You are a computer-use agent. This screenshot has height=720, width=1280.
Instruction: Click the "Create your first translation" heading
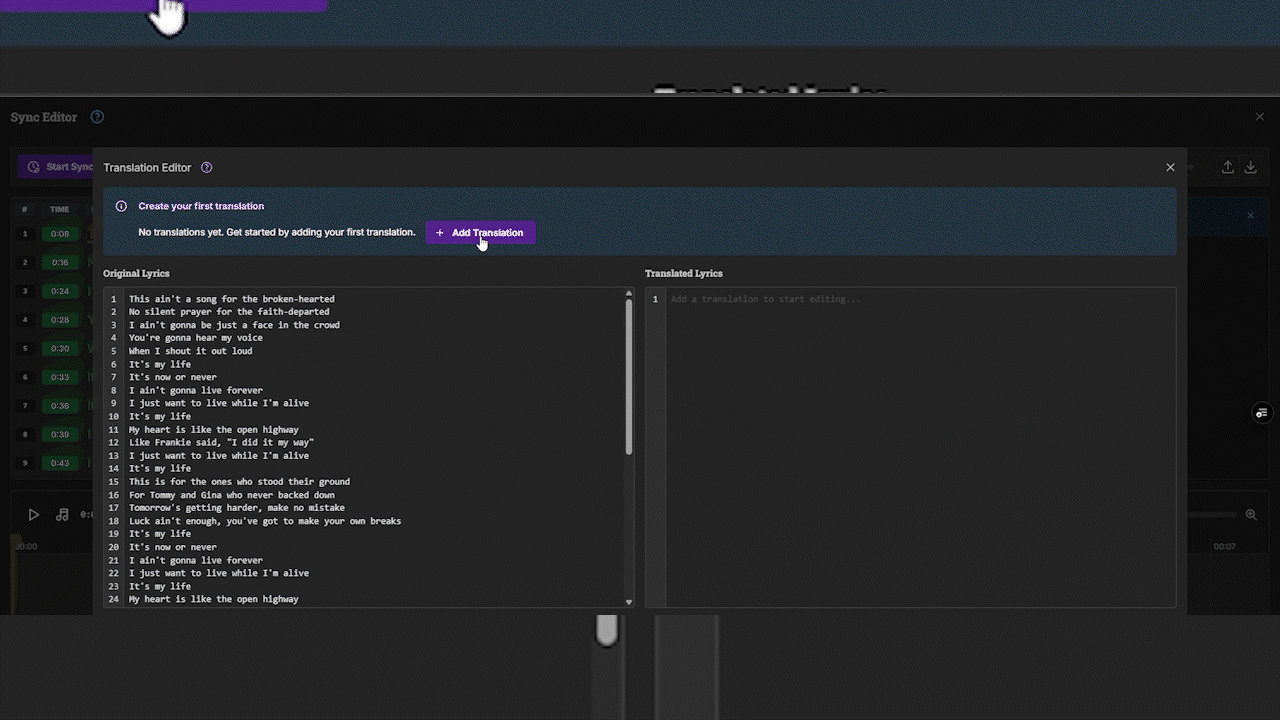tap(201, 206)
